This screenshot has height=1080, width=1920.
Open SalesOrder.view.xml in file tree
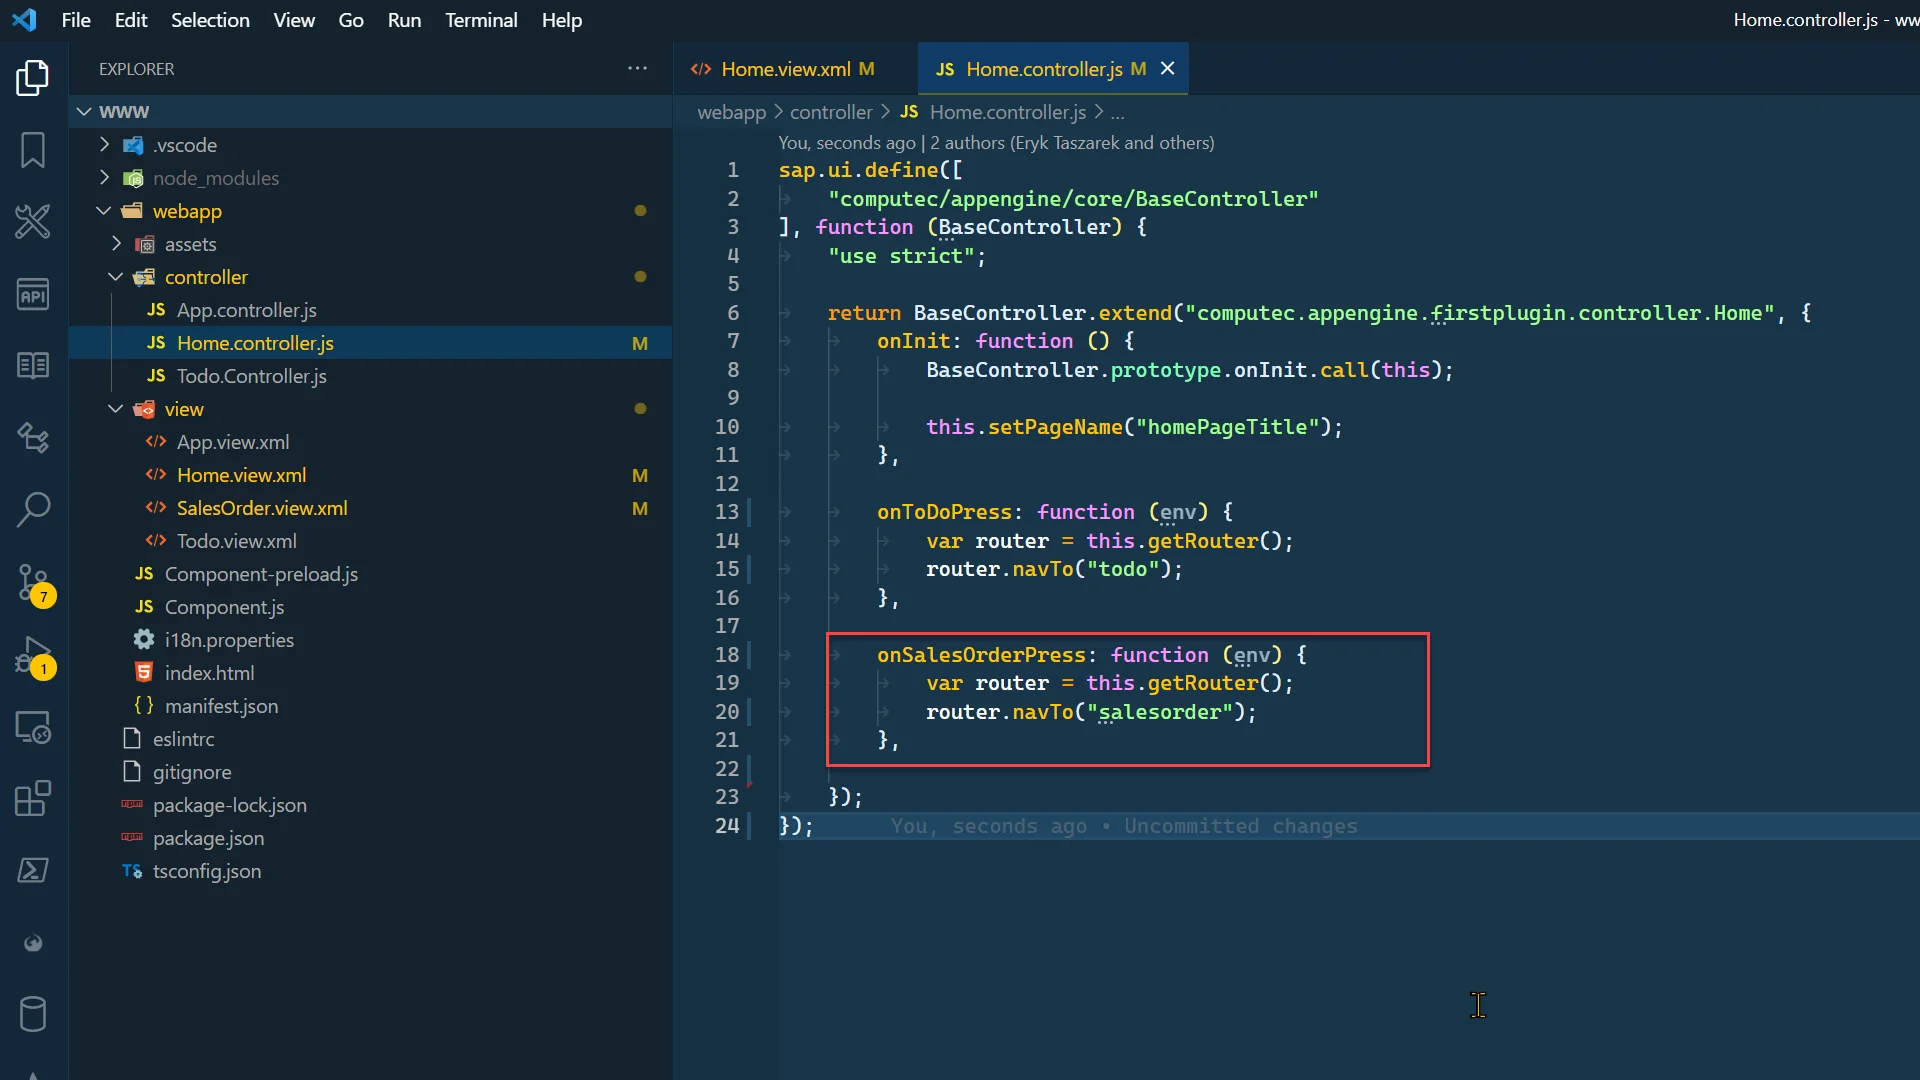click(262, 508)
